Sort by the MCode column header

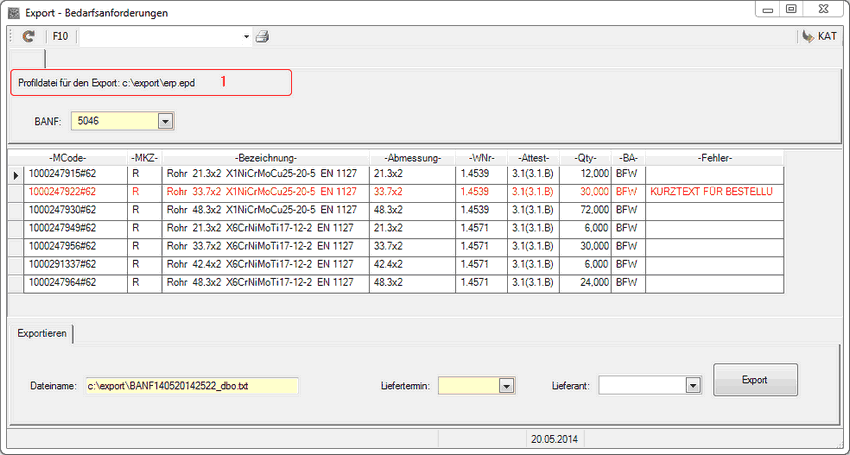[x=67, y=158]
